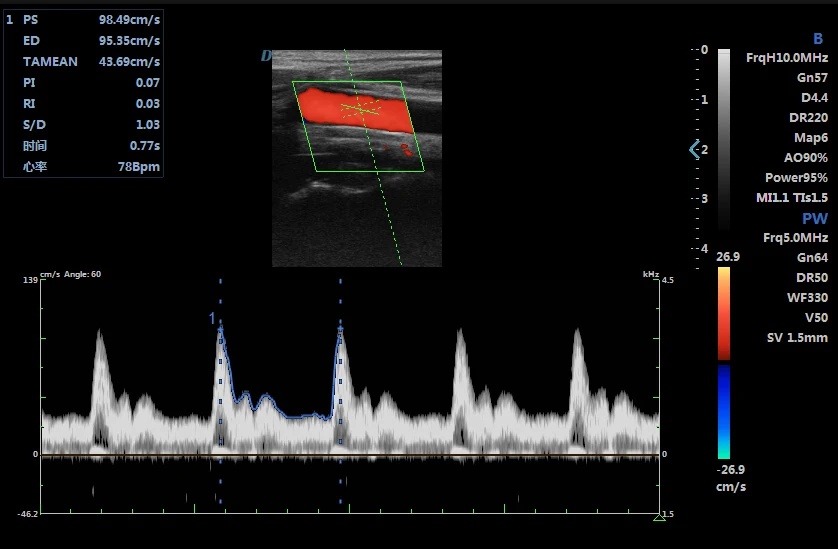Select the PW mode label
The width and height of the screenshot is (838, 549).
pos(814,218)
